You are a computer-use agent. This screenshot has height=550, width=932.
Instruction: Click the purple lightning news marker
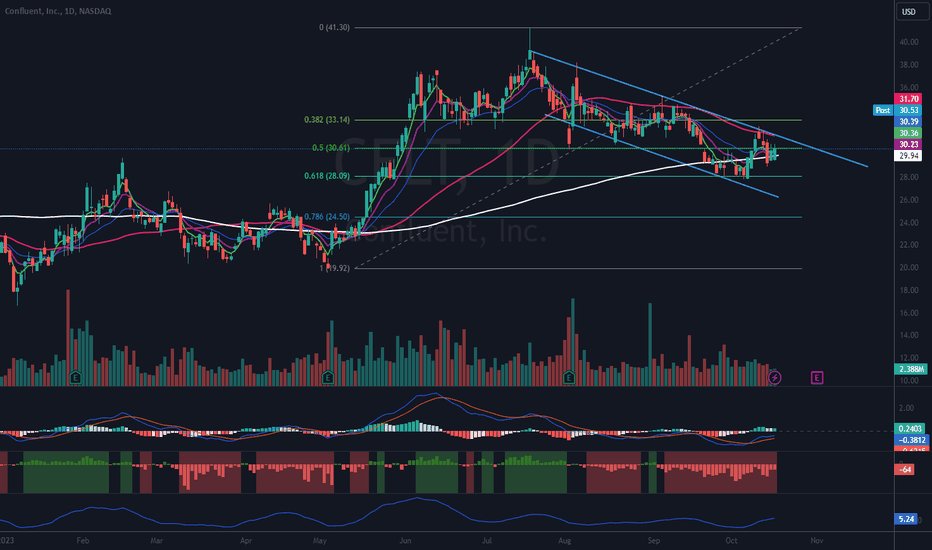(x=774, y=378)
